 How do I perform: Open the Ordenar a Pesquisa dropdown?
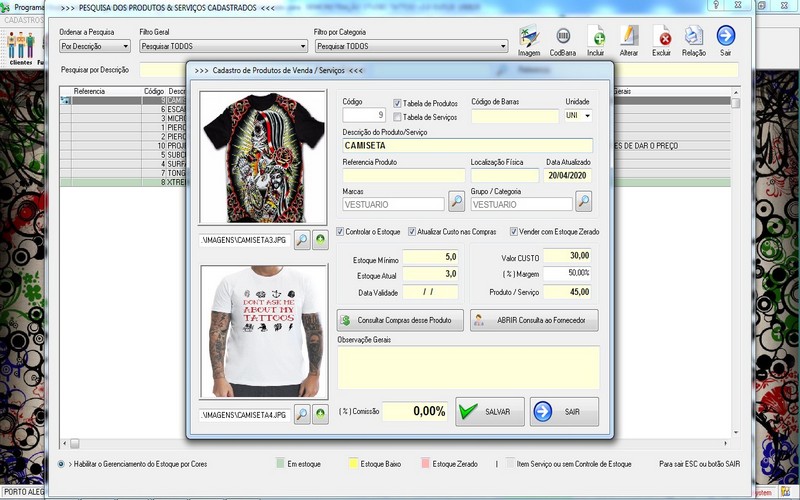click(x=95, y=46)
